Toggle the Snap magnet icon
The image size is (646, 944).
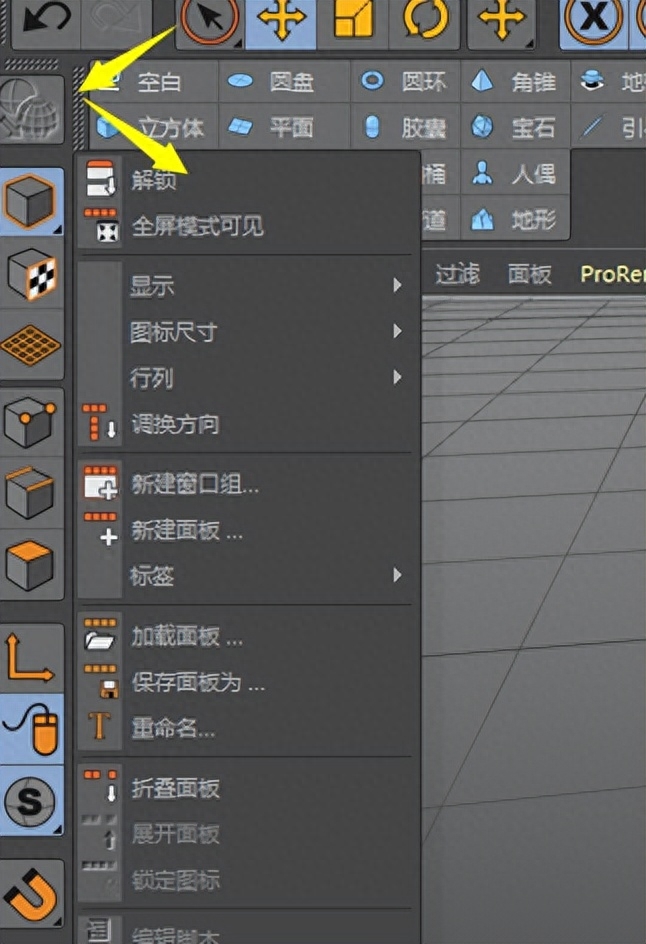32,894
